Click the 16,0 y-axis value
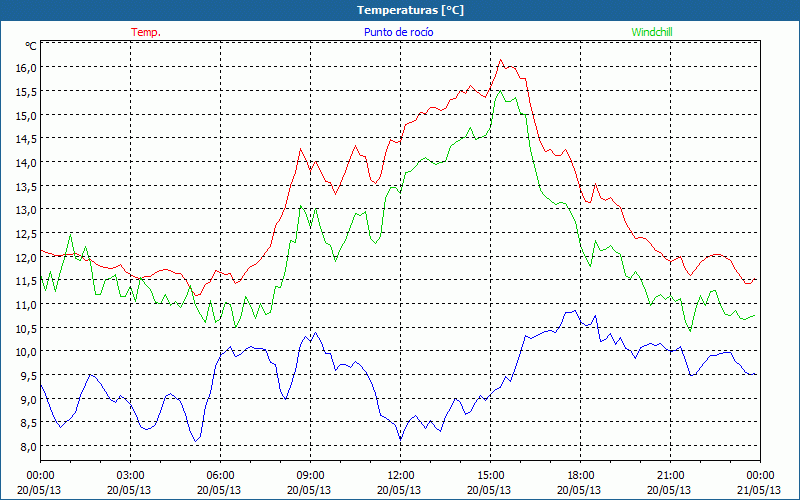 pos(25,67)
